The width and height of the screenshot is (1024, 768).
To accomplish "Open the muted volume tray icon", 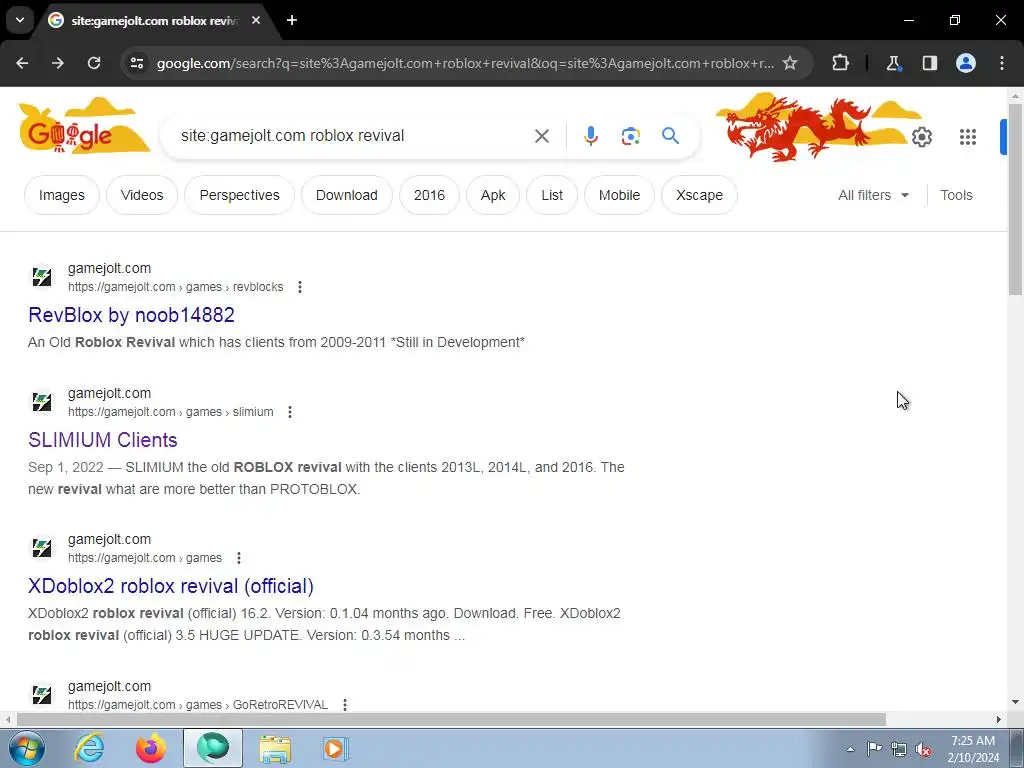I will pyautogui.click(x=923, y=749).
